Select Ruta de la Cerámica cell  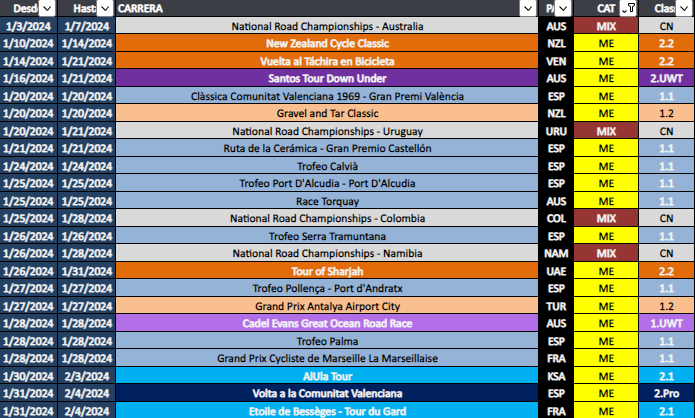tap(327, 148)
